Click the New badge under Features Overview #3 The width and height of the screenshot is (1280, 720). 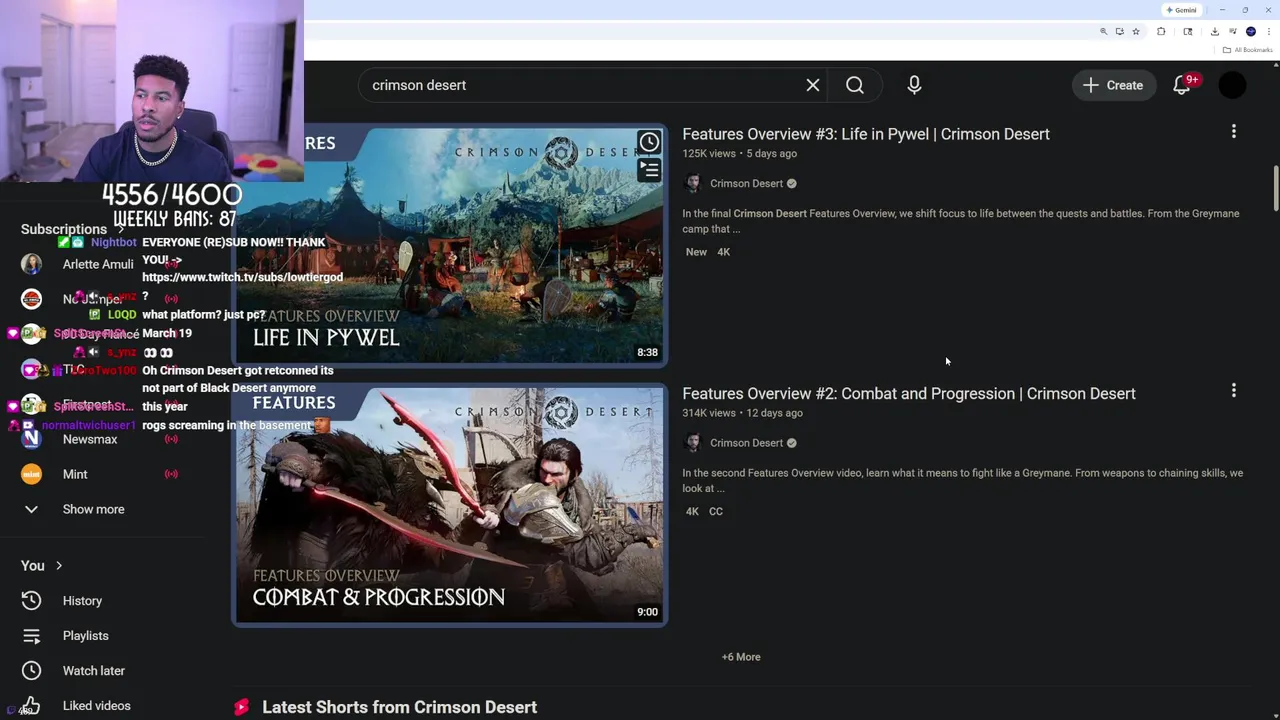click(x=696, y=252)
